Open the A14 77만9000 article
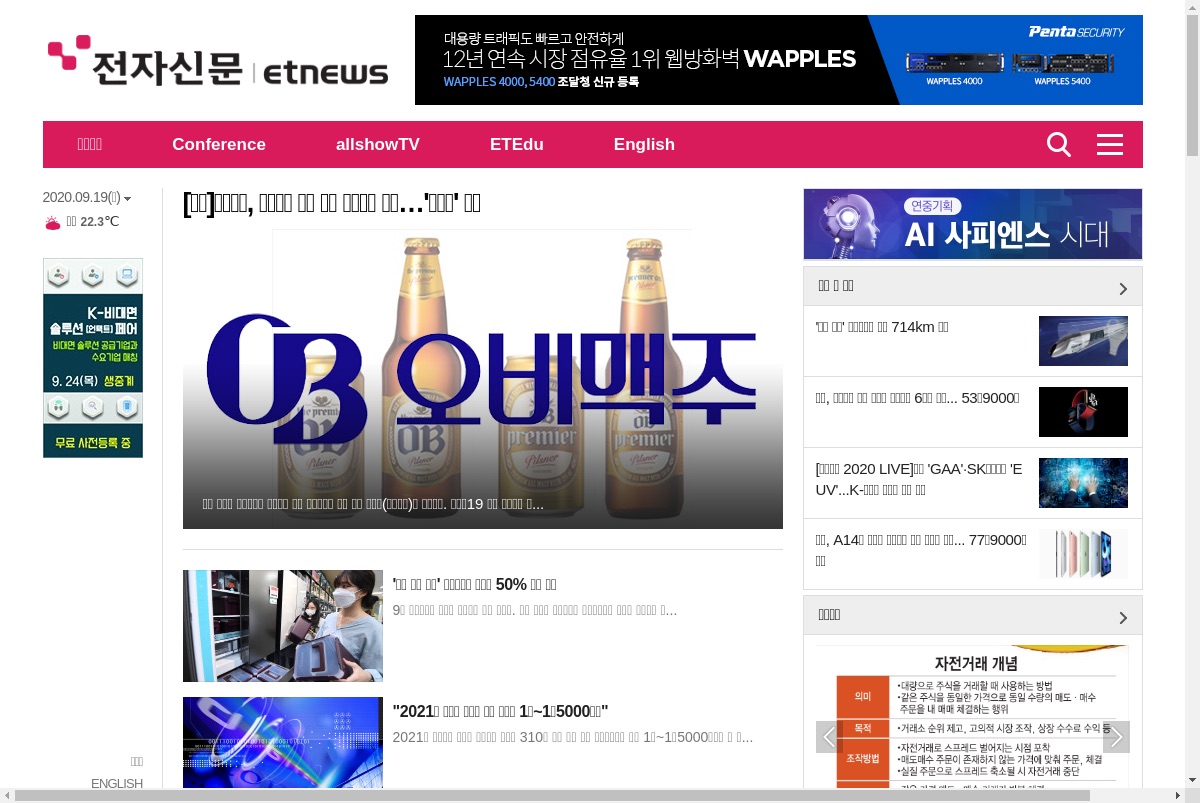This screenshot has height=803, width=1200. [x=921, y=550]
